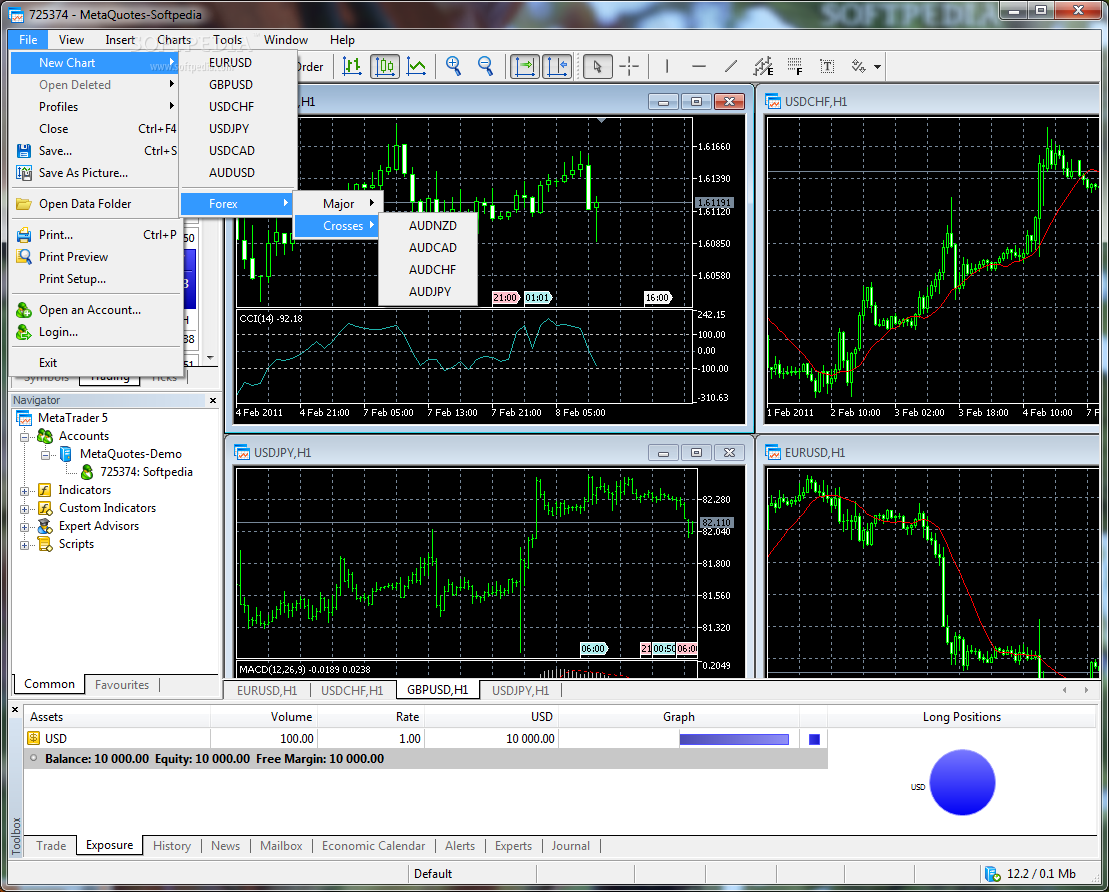This screenshot has width=1109, height=892.
Task: Click the Open Data Folder icon
Action: click(x=24, y=204)
